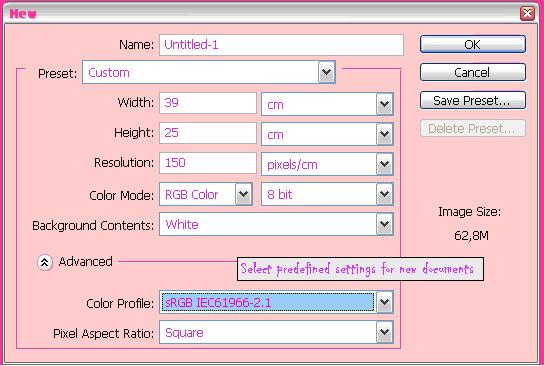Click Save Preset... button
Image resolution: width=544 pixels, height=366 pixels.
pos(473,101)
